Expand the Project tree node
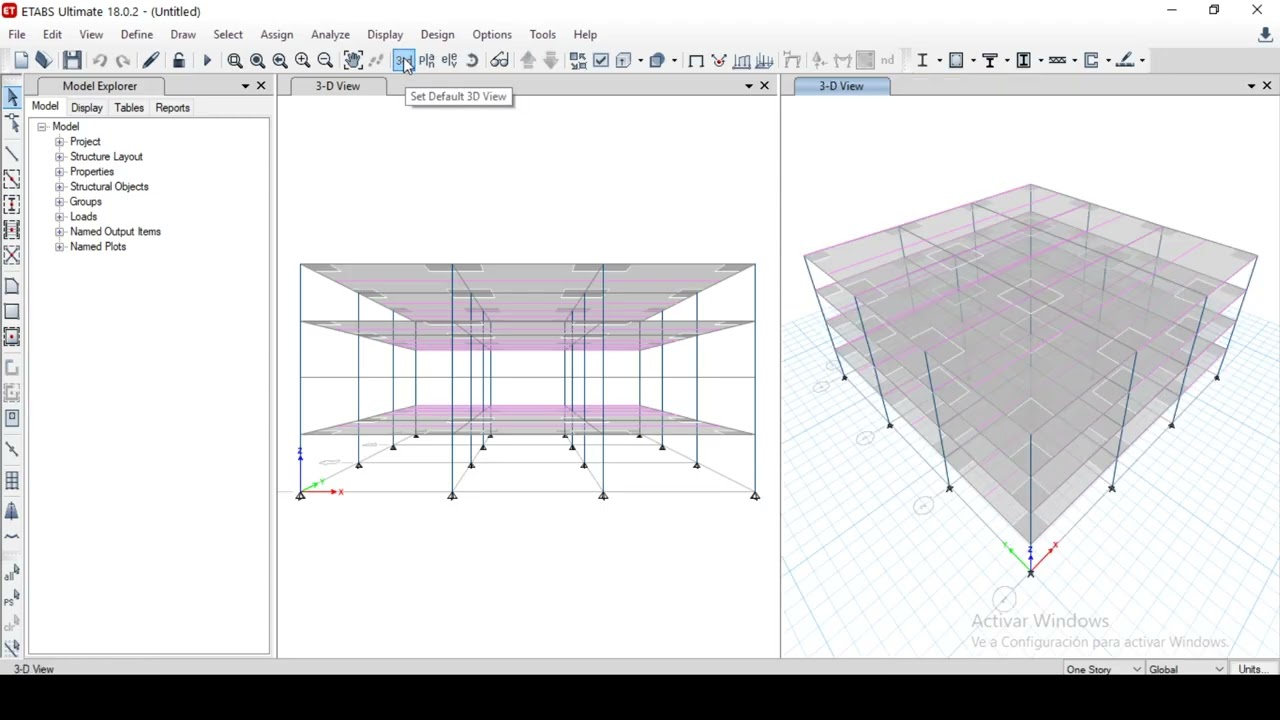This screenshot has height=720, width=1280. point(60,142)
